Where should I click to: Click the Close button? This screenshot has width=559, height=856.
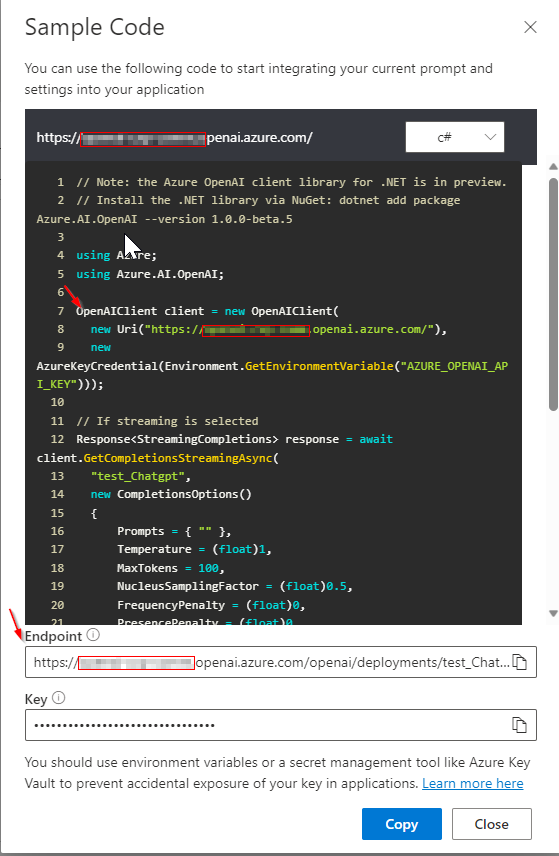492,824
